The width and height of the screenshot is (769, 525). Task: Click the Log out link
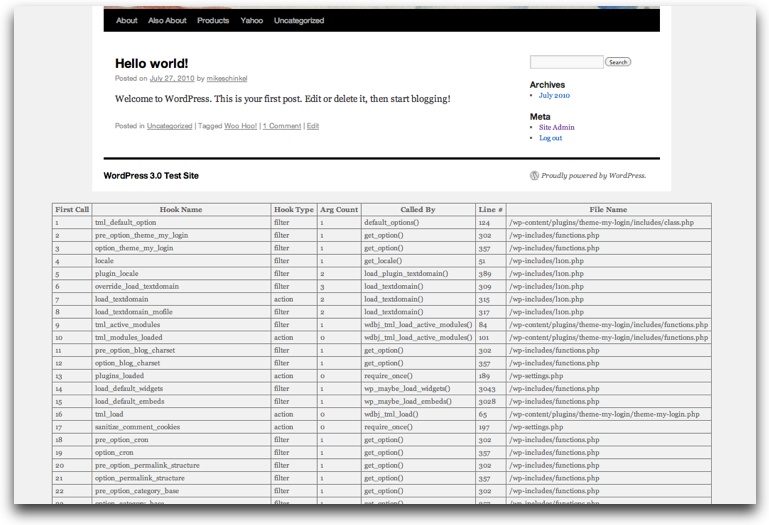[x=550, y=138]
